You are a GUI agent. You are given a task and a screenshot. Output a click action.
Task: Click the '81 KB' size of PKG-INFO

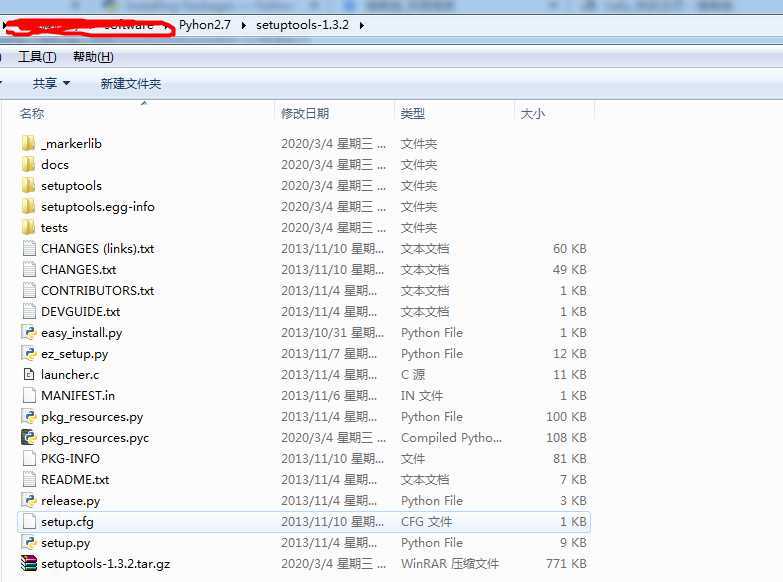570,459
